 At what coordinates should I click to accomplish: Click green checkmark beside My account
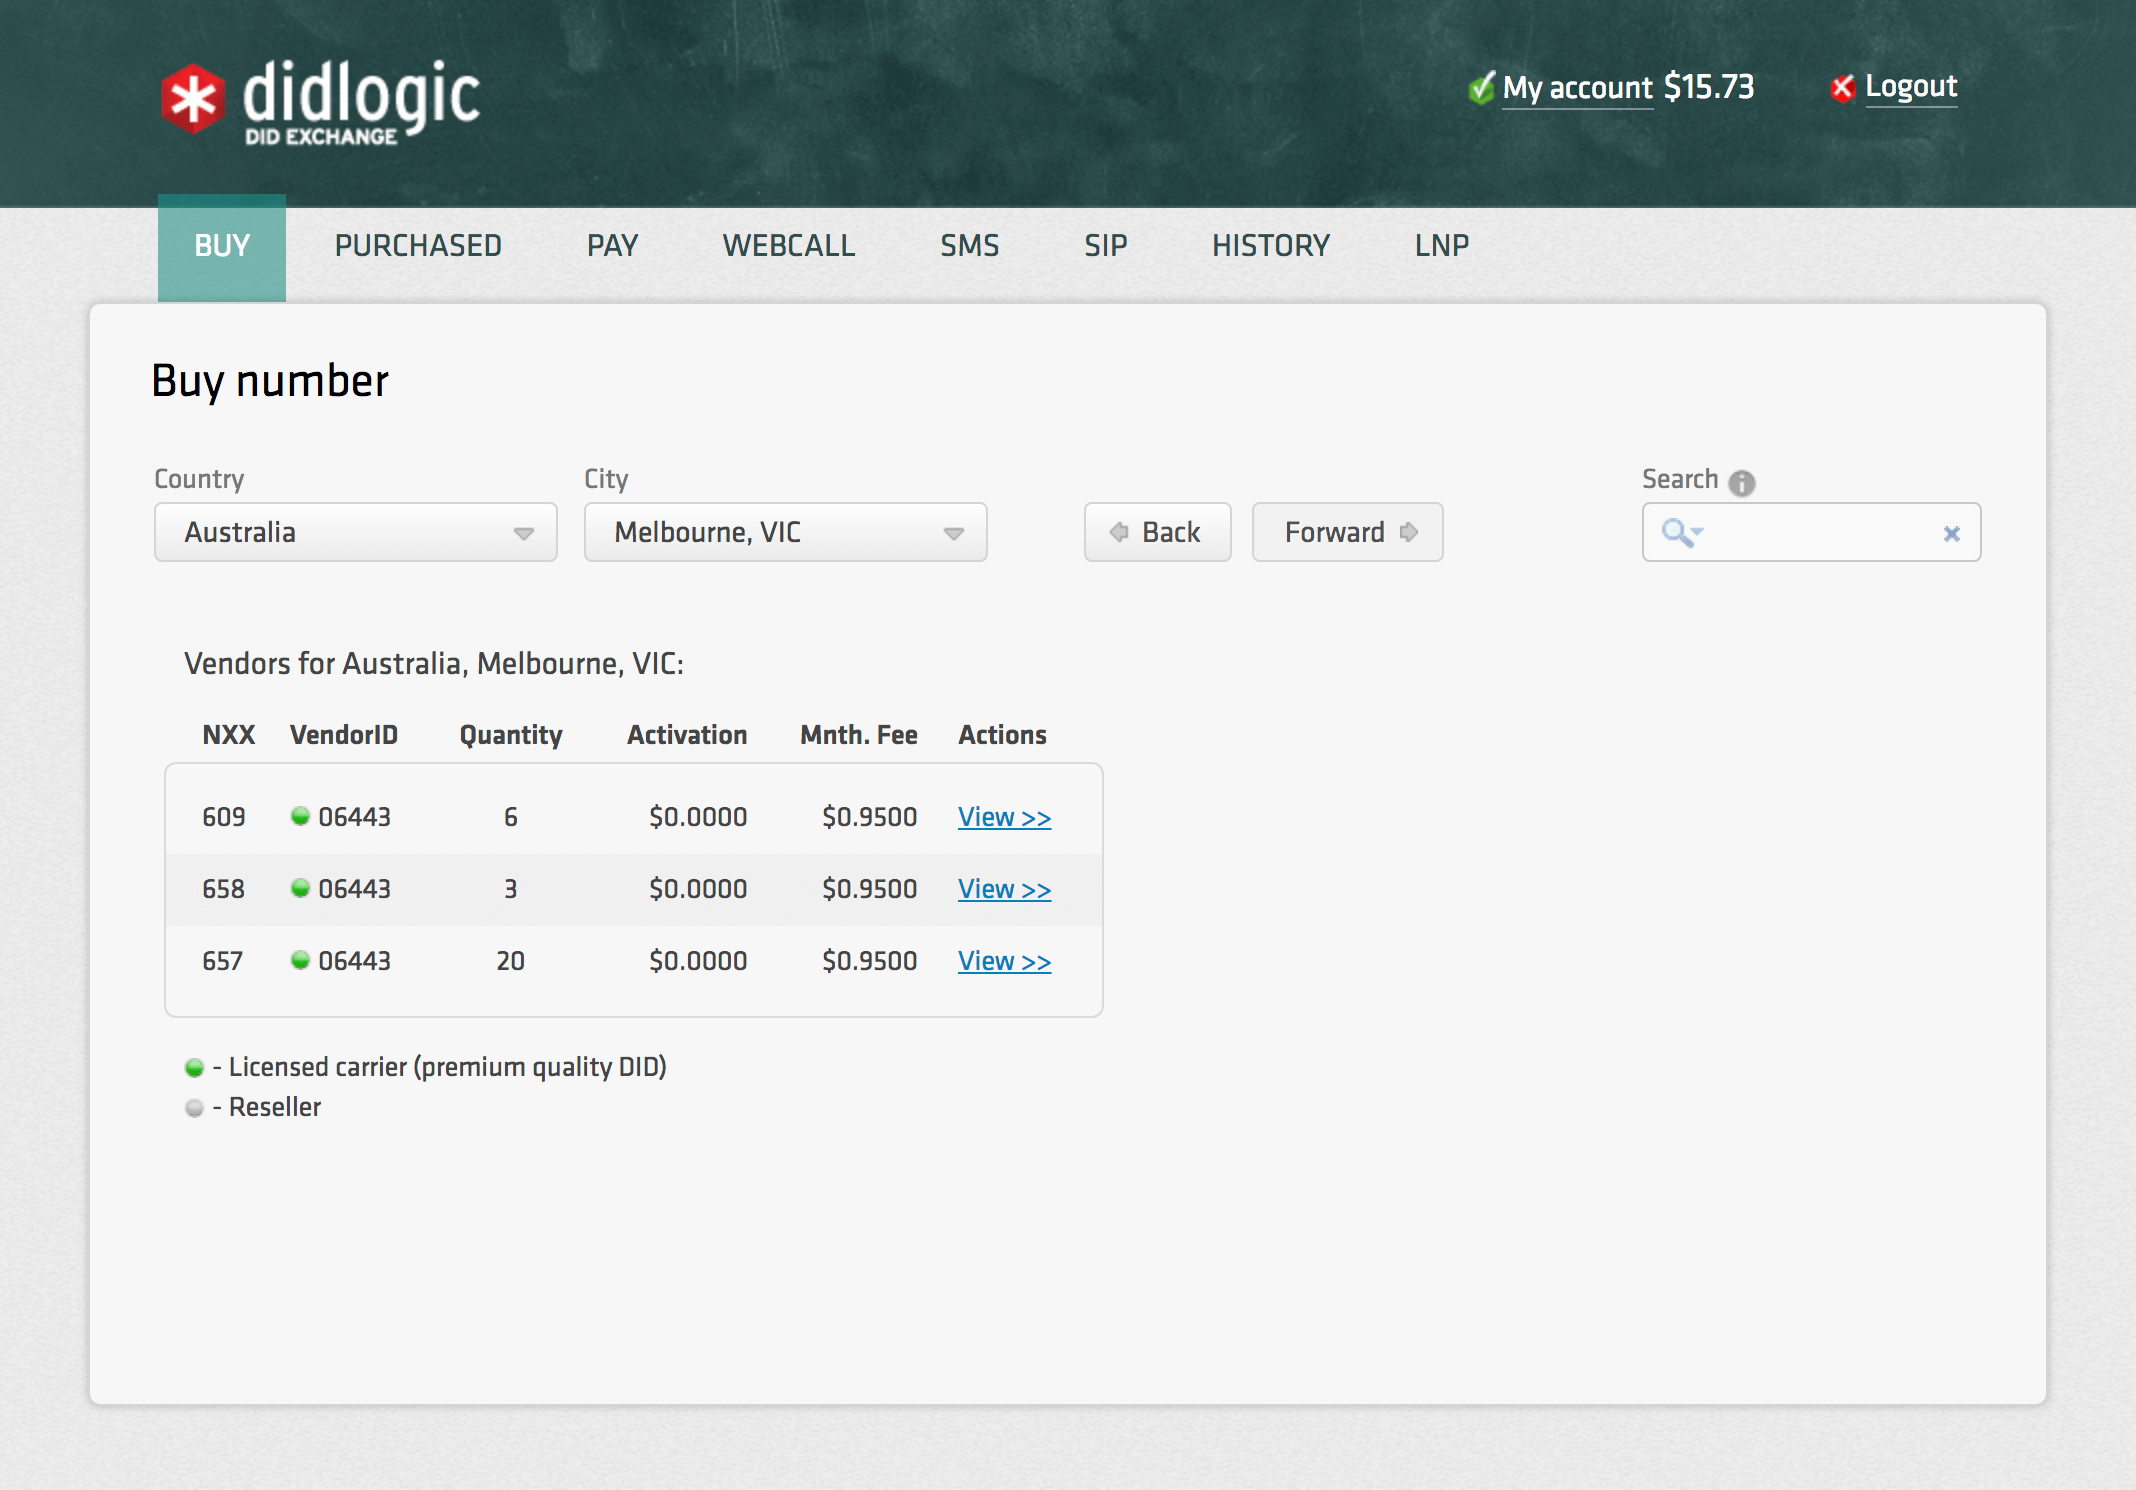coord(1481,88)
